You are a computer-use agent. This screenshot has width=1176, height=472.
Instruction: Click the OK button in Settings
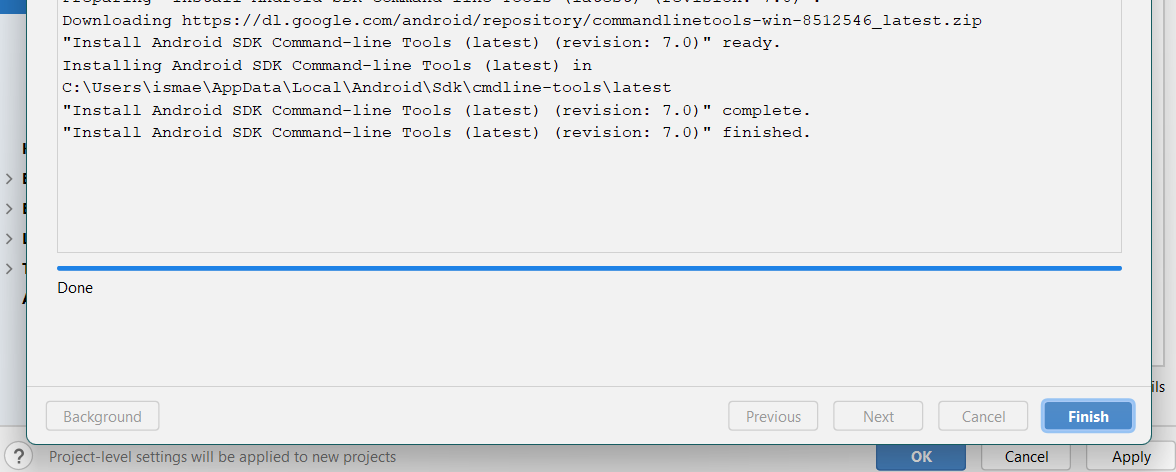pos(921,456)
